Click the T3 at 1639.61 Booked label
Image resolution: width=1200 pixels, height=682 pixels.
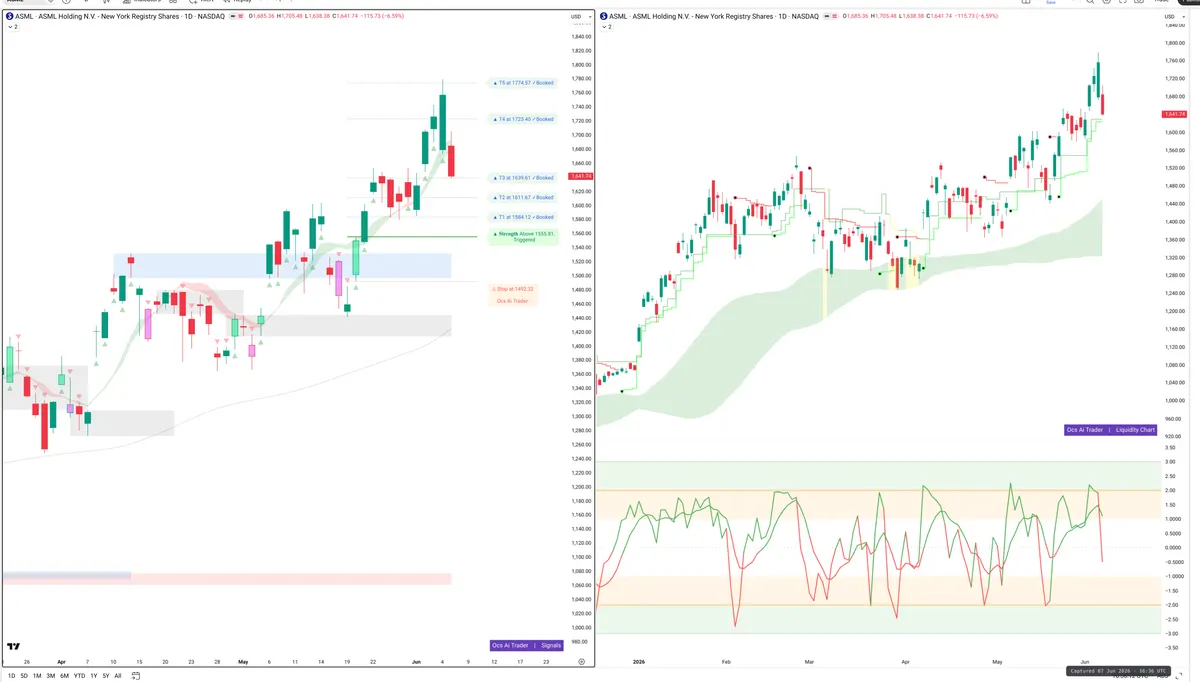(x=525, y=178)
